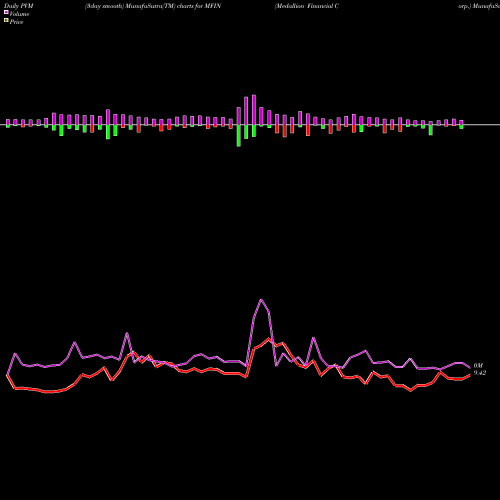Click the red-green Price legend swatch
The height and width of the screenshot is (500, 500).
coord(6,21)
